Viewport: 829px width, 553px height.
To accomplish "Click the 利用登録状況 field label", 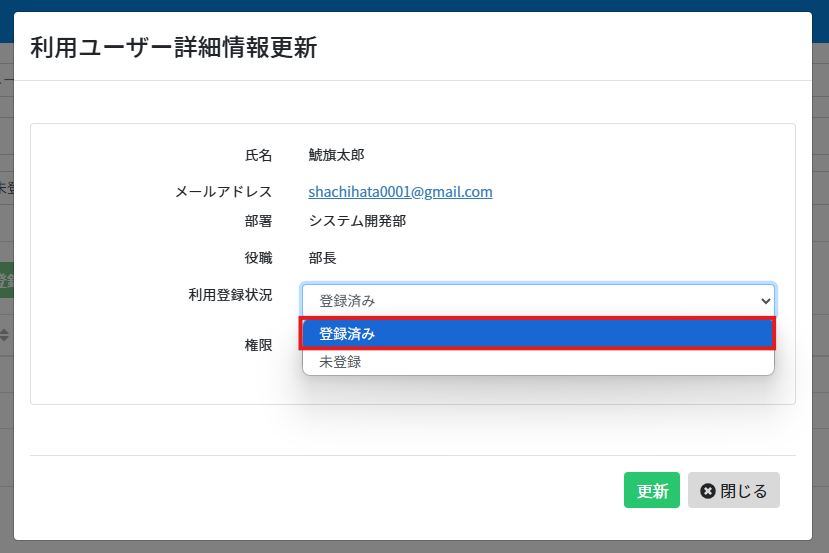I will click(230, 294).
